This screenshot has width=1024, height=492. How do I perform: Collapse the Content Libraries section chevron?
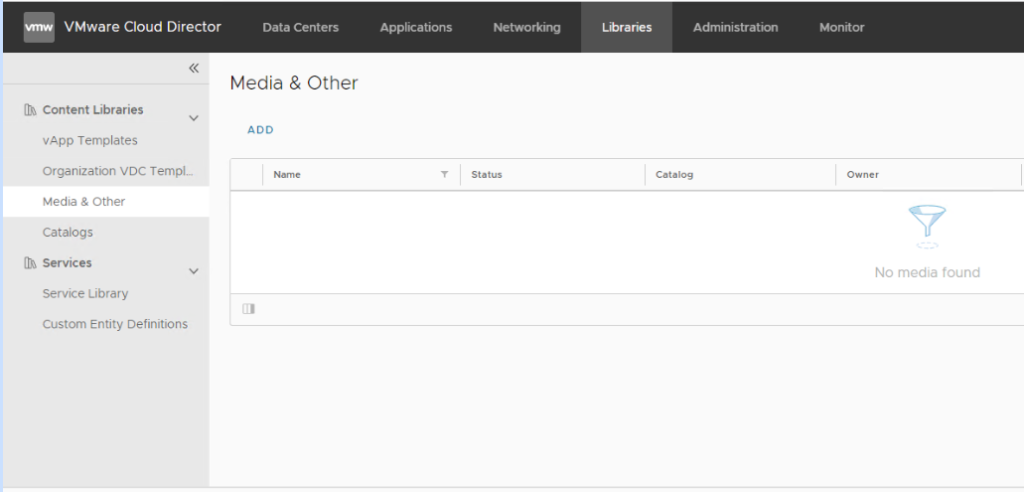point(193,118)
